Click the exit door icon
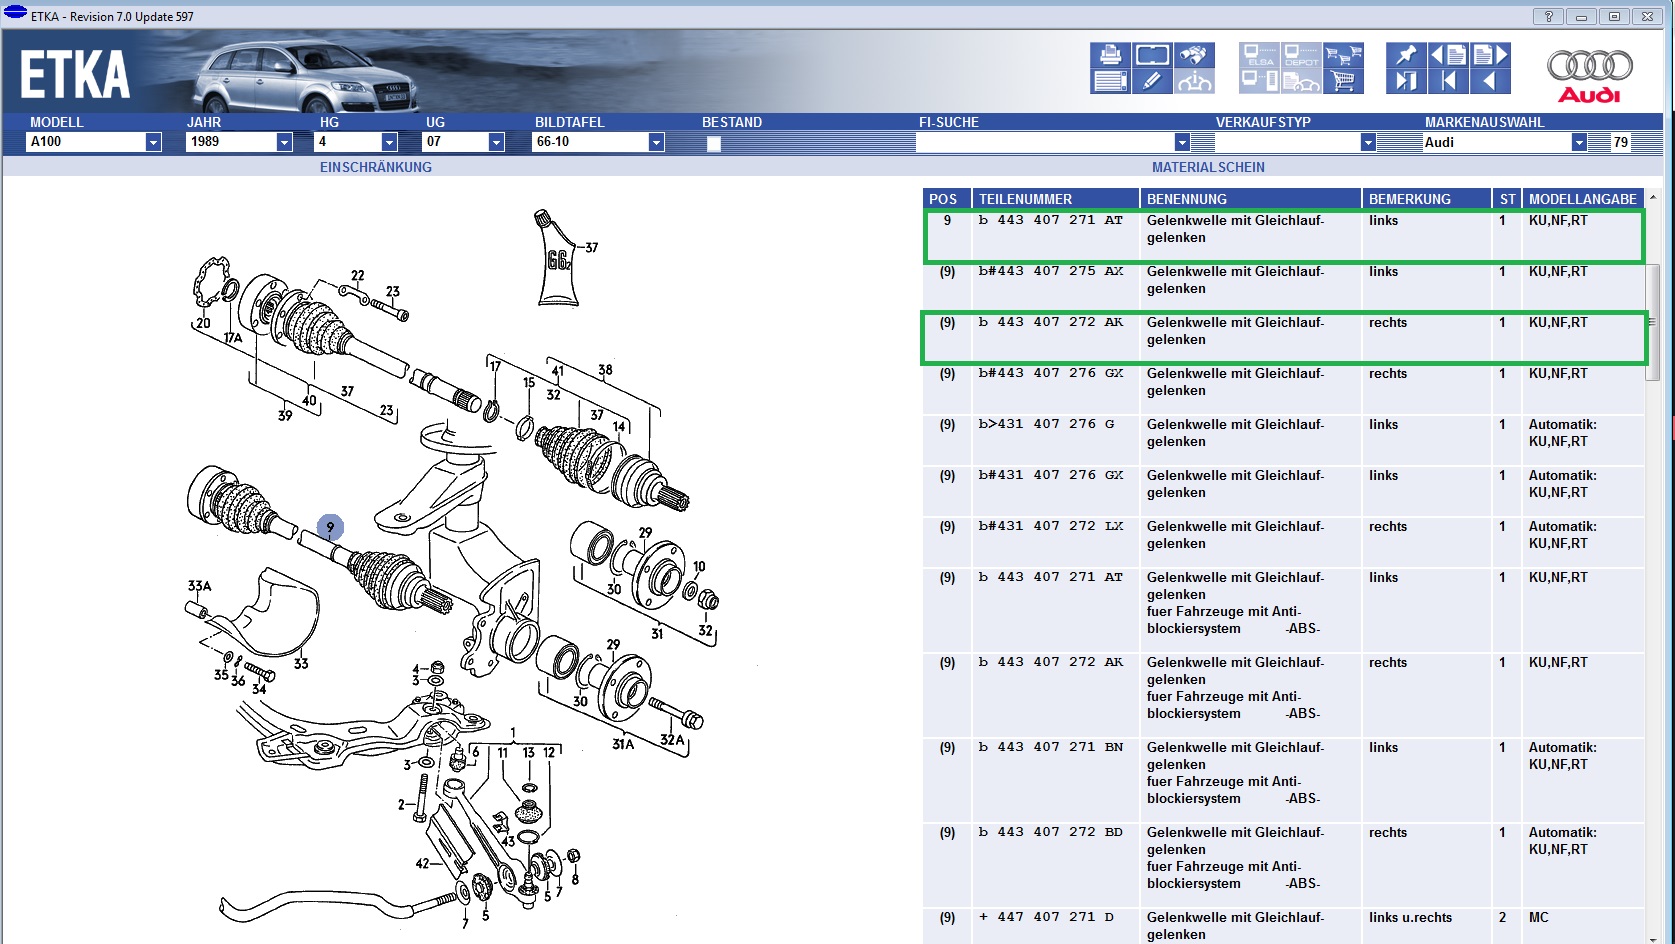 (1405, 82)
